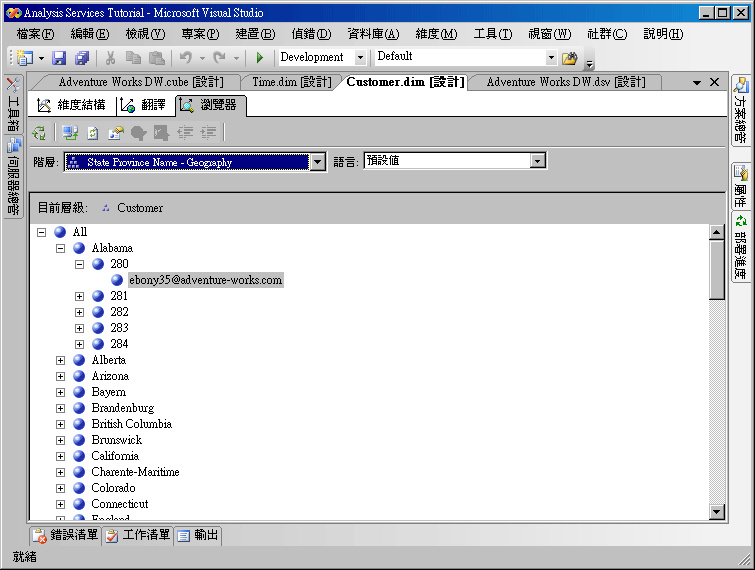Switch to Time.dim design tab
The height and width of the screenshot is (570, 755).
point(292,82)
